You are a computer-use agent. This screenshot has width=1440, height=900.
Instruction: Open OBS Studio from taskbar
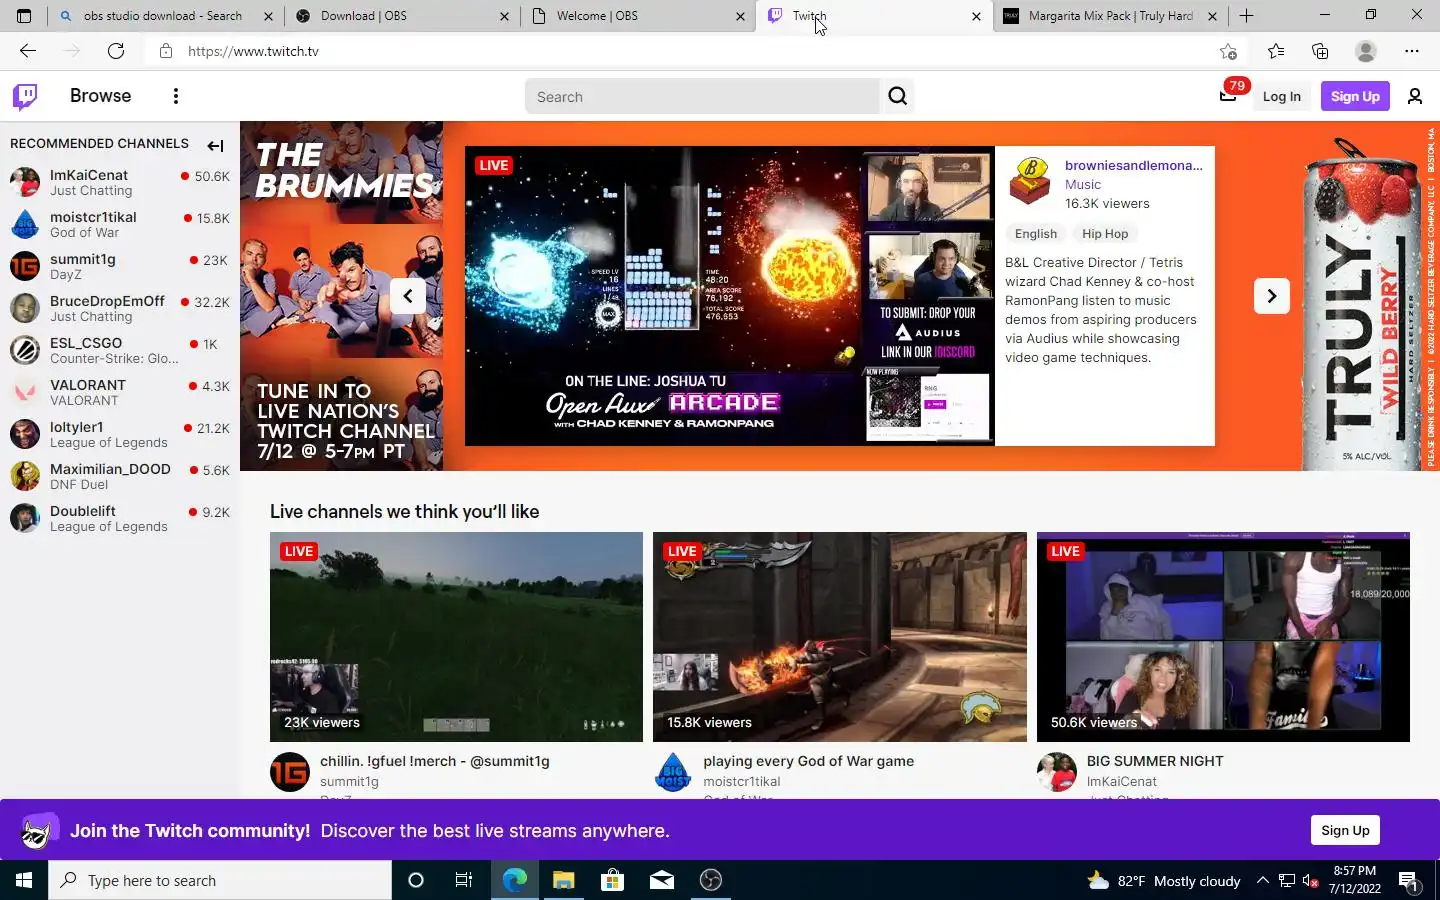click(x=711, y=880)
